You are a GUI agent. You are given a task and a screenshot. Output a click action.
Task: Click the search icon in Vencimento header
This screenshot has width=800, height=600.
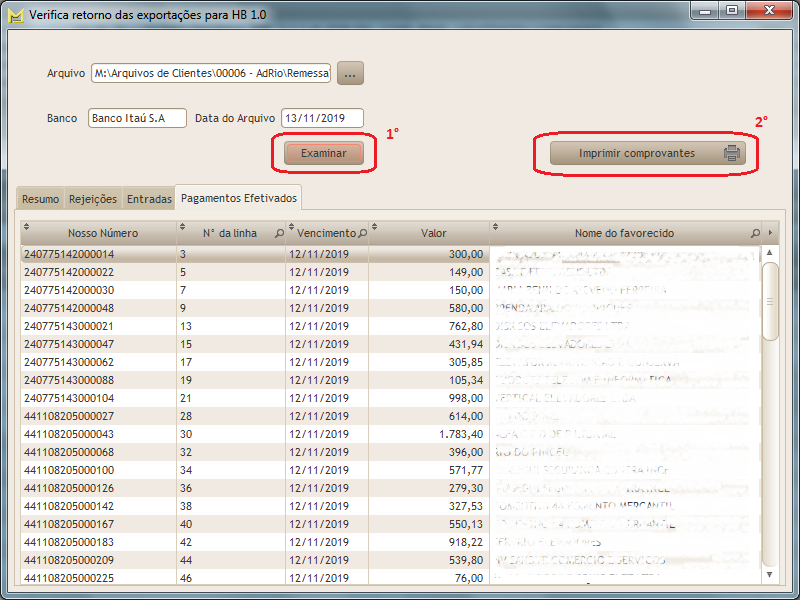pos(361,233)
